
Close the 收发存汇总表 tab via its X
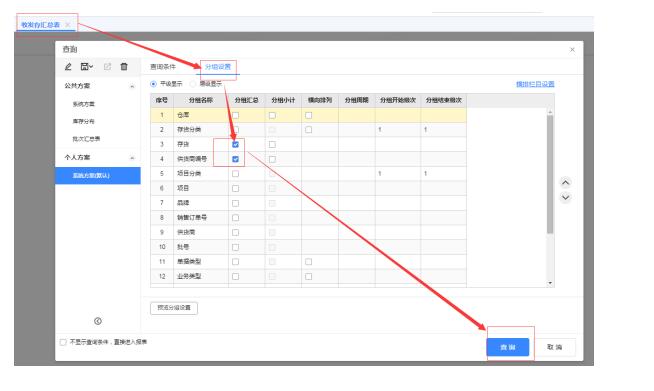[x=68, y=25]
